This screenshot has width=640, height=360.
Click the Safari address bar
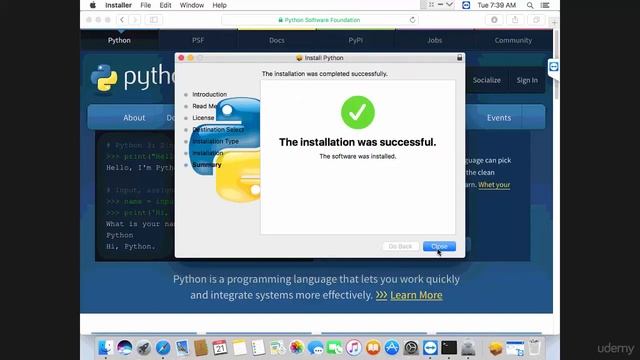point(320,20)
